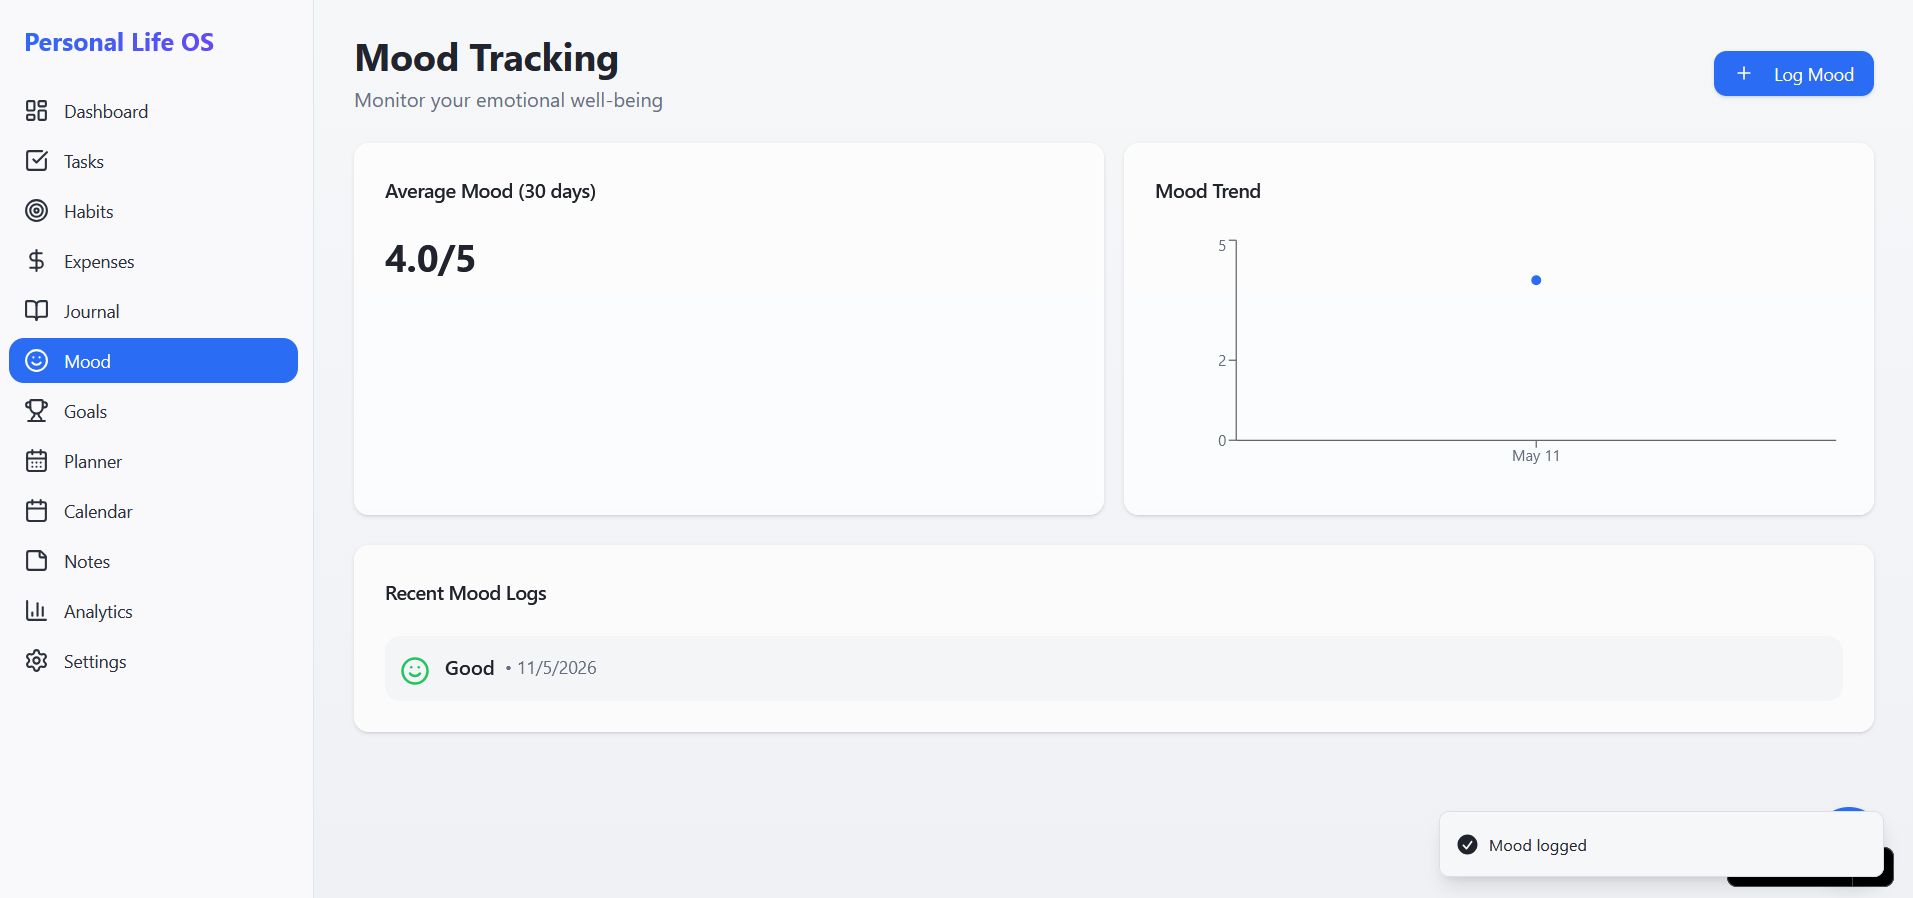Select the Goals trophy icon
Viewport: 1913px width, 898px height.
[x=36, y=411]
